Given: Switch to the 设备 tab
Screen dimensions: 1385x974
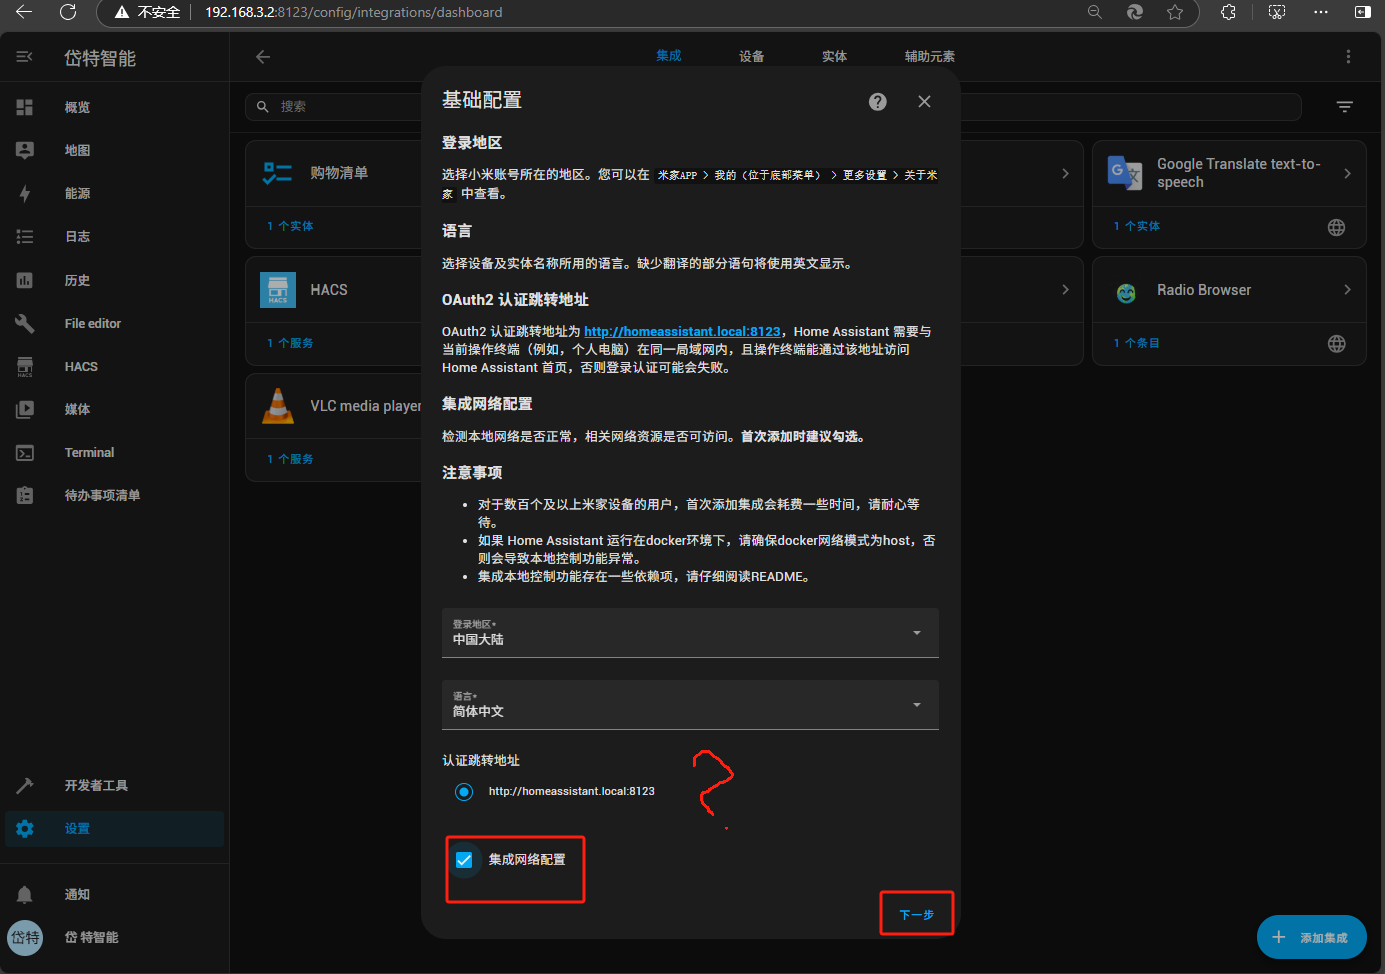Looking at the screenshot, I should (x=751, y=57).
